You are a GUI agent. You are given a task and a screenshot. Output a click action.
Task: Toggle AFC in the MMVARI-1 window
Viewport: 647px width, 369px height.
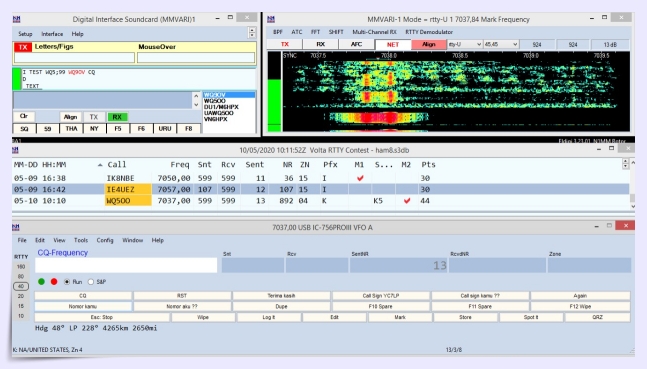tap(357, 44)
